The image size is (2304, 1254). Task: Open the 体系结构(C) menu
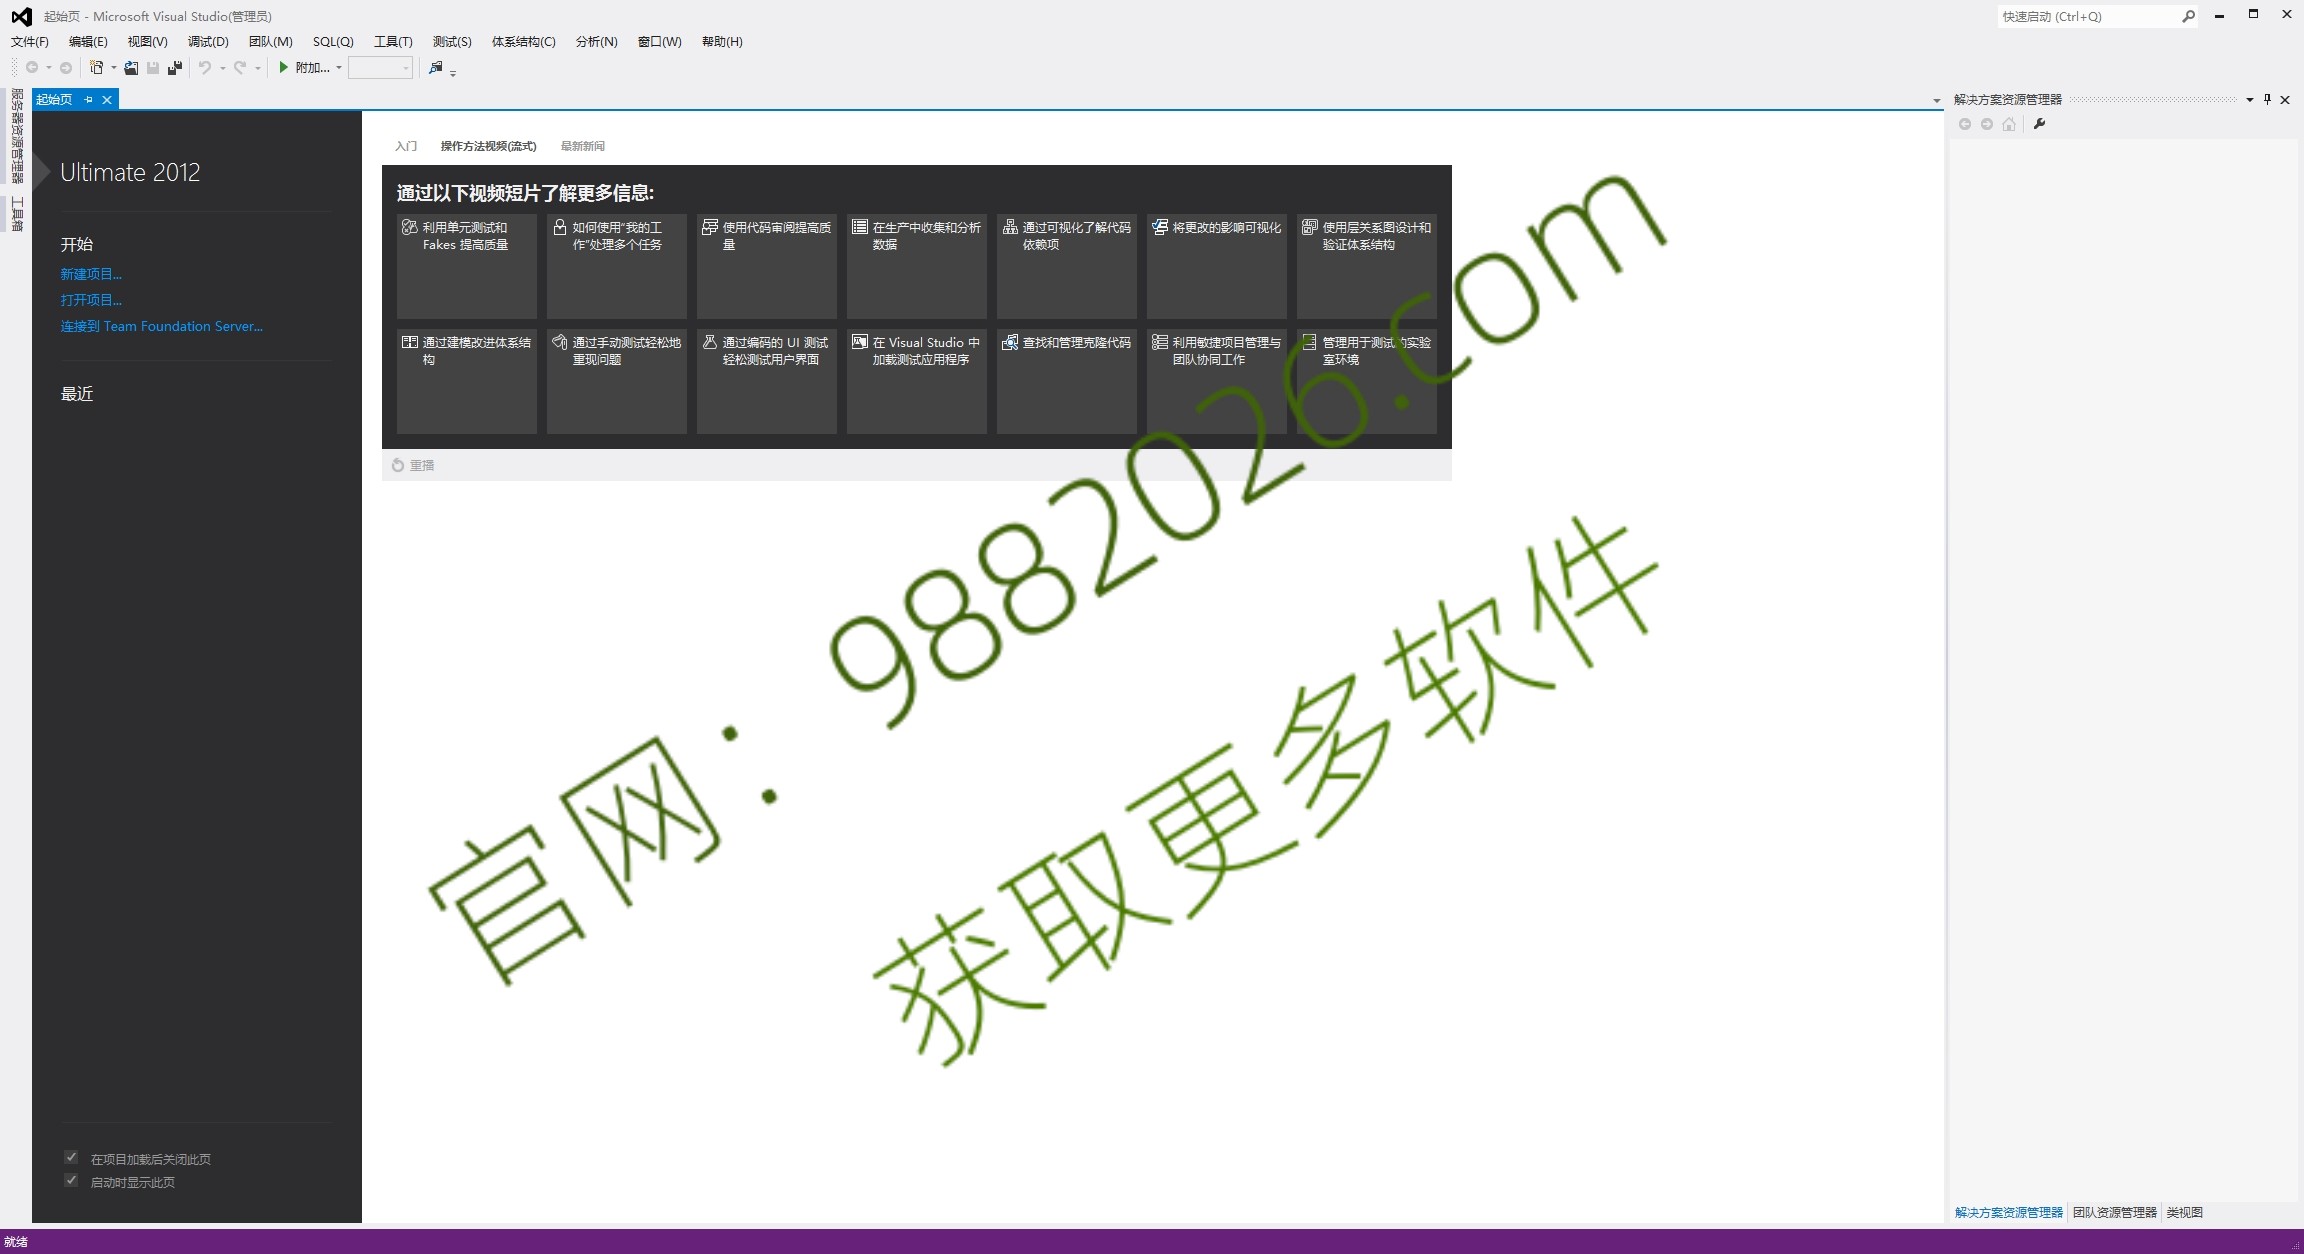click(523, 41)
